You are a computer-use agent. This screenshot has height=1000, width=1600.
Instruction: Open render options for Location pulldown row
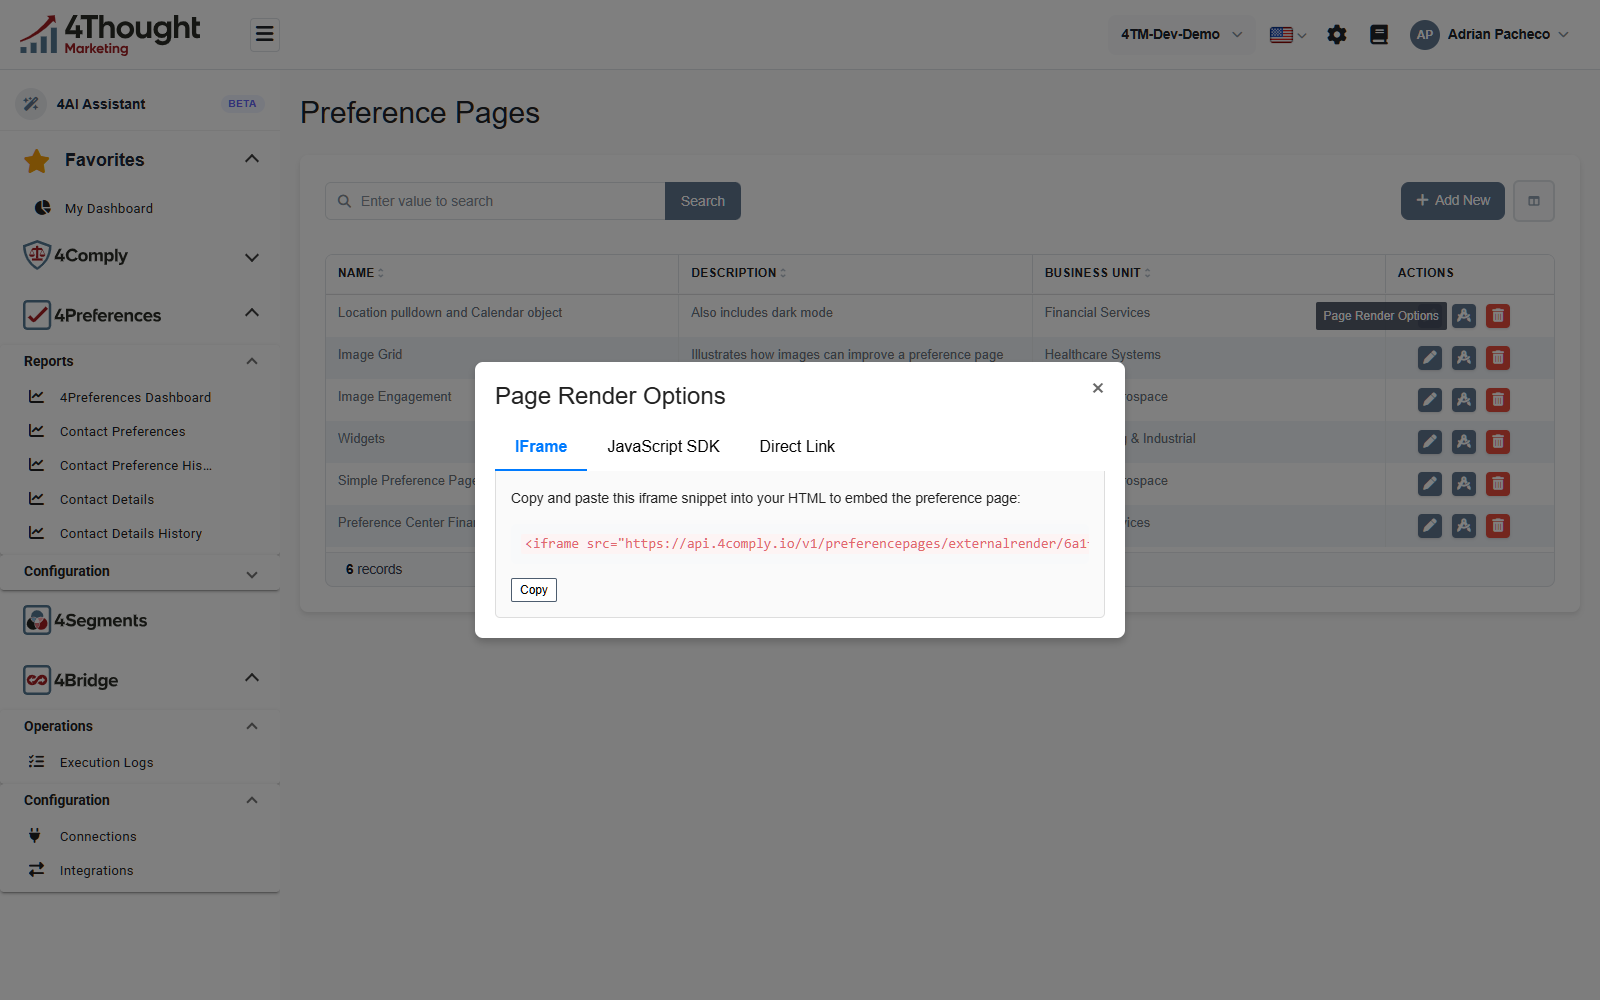coord(1464,316)
